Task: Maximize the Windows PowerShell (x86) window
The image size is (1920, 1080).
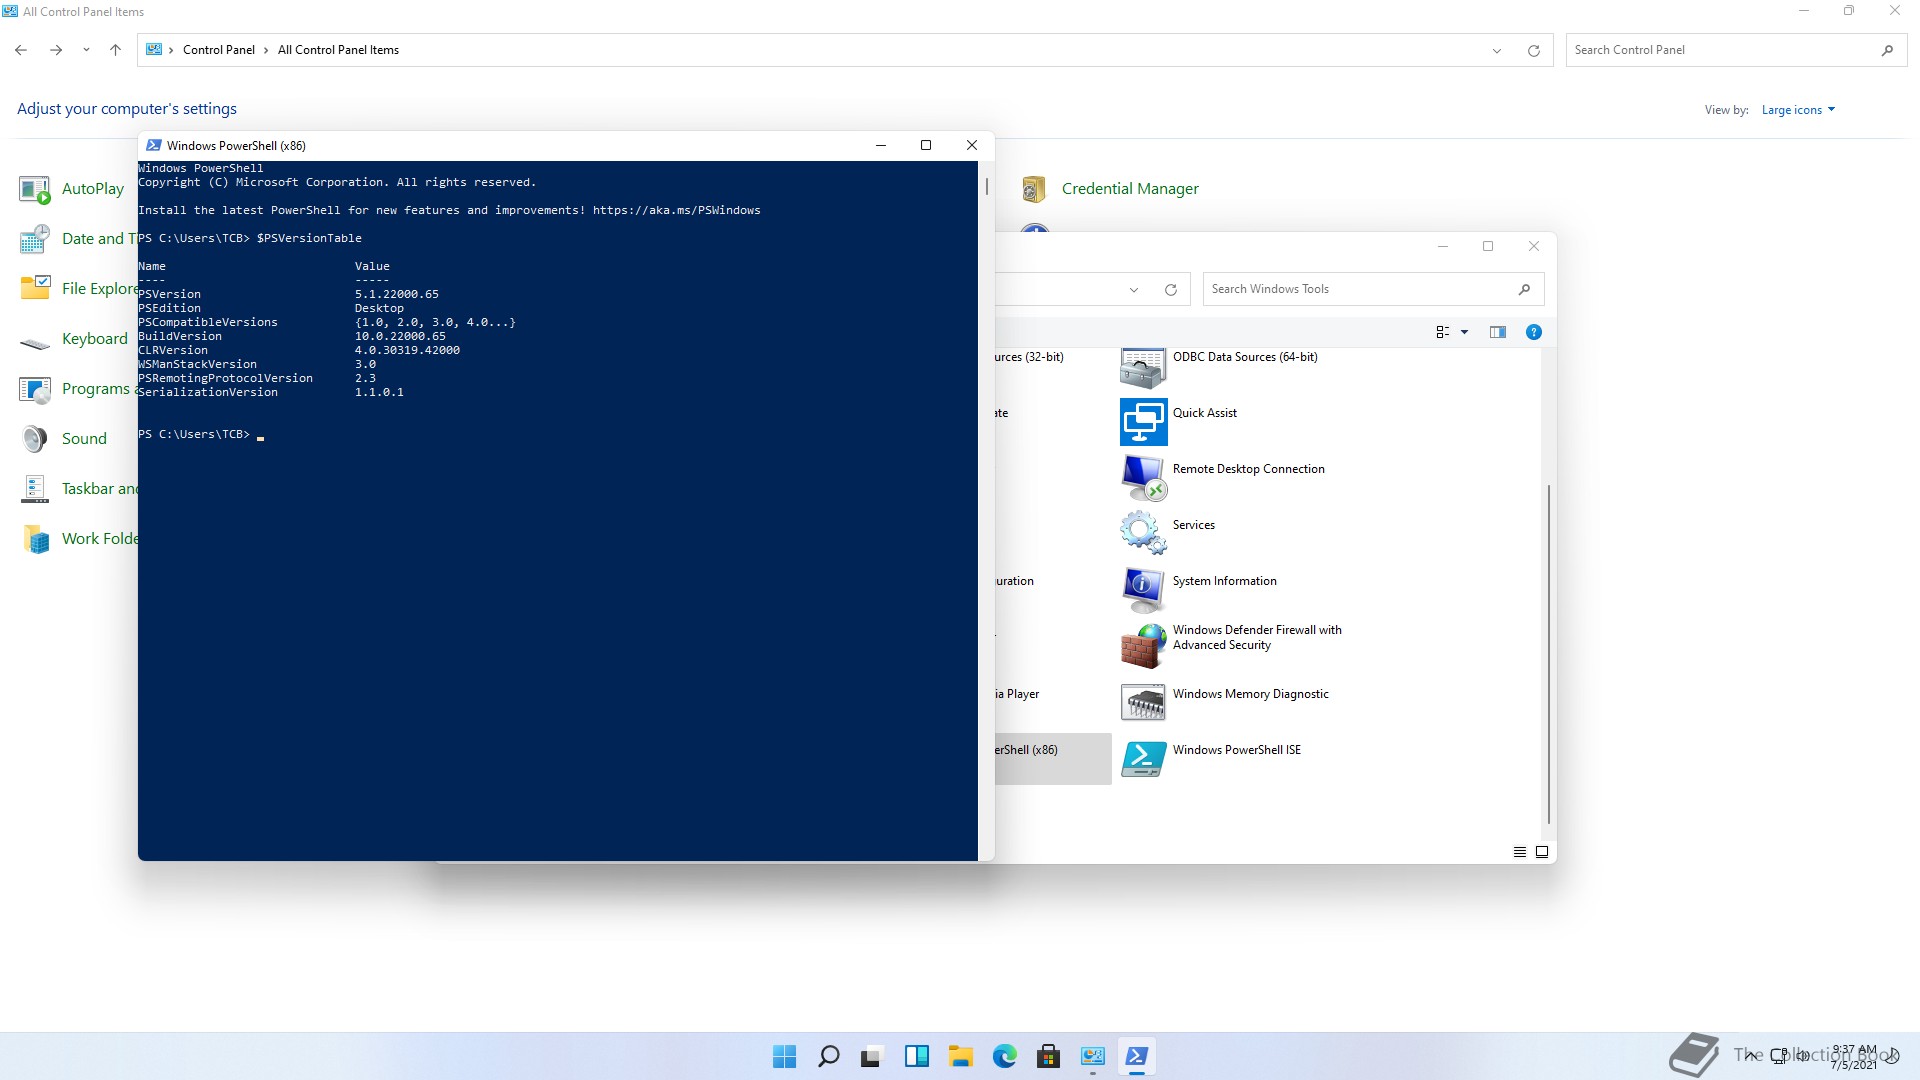Action: click(x=926, y=146)
